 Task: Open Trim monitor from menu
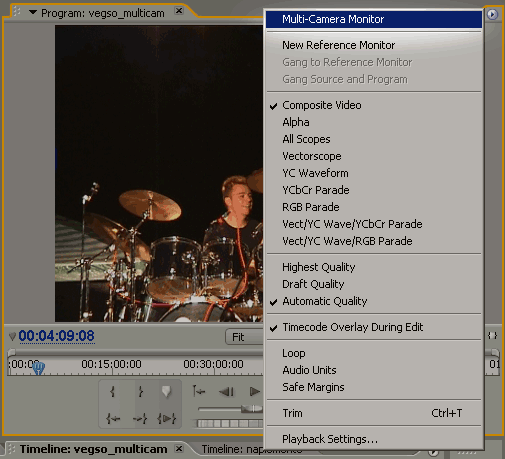pos(374,413)
